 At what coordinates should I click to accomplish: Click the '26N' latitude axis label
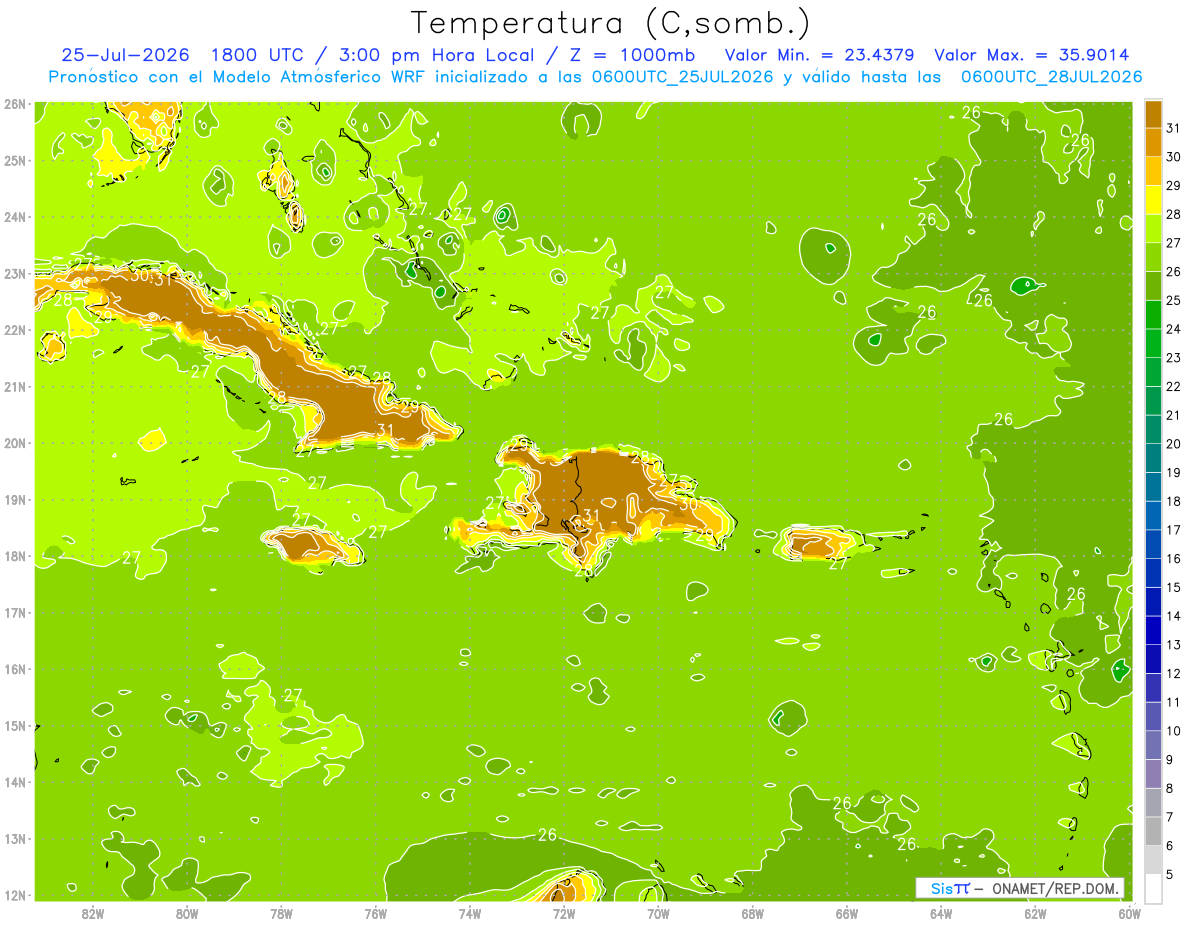click(14, 104)
